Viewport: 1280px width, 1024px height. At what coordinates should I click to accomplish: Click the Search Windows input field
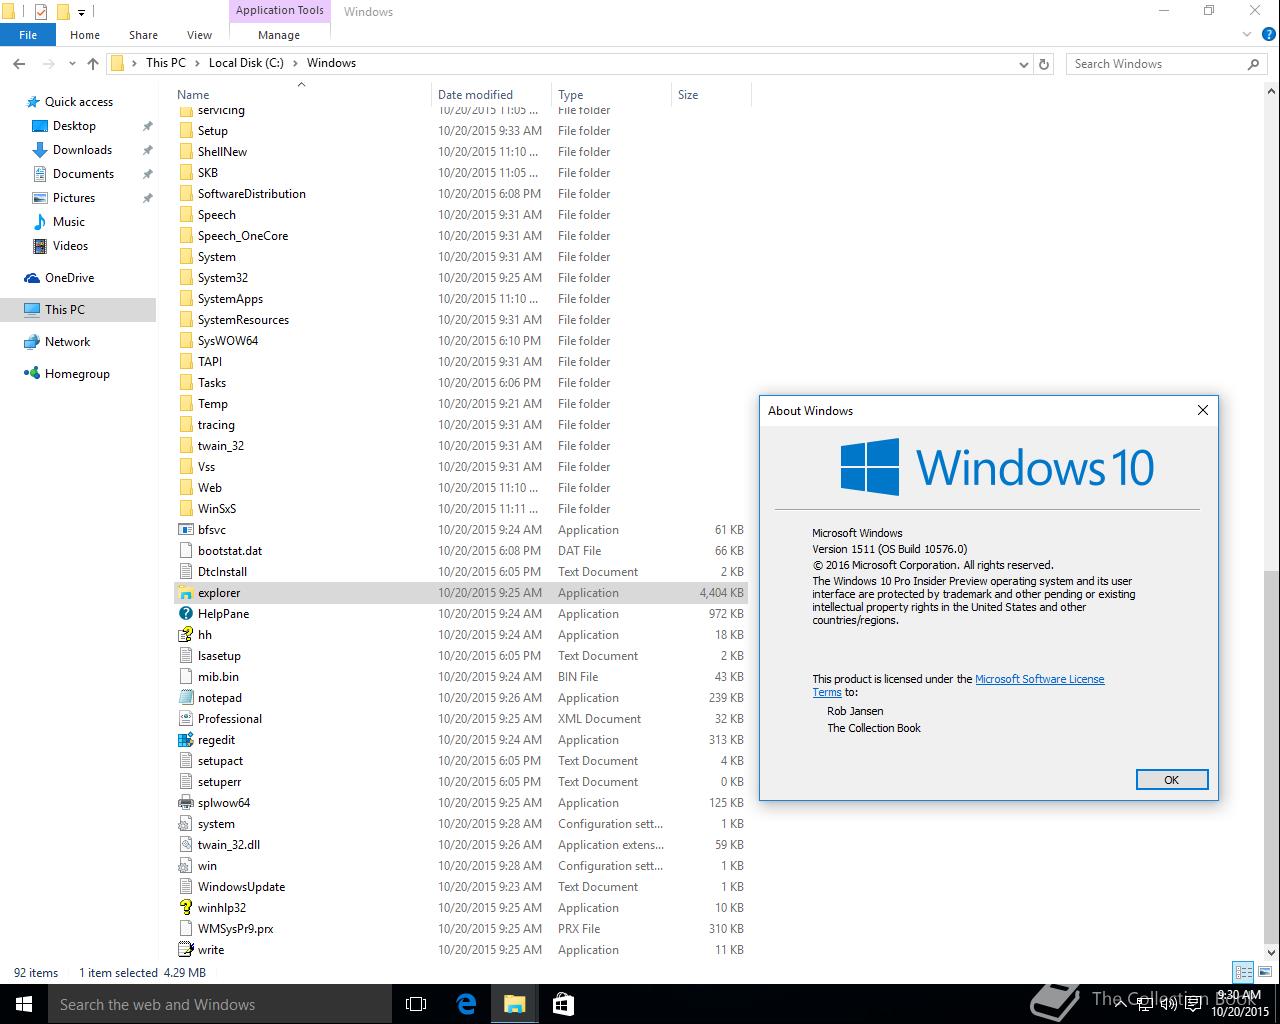click(x=1157, y=63)
